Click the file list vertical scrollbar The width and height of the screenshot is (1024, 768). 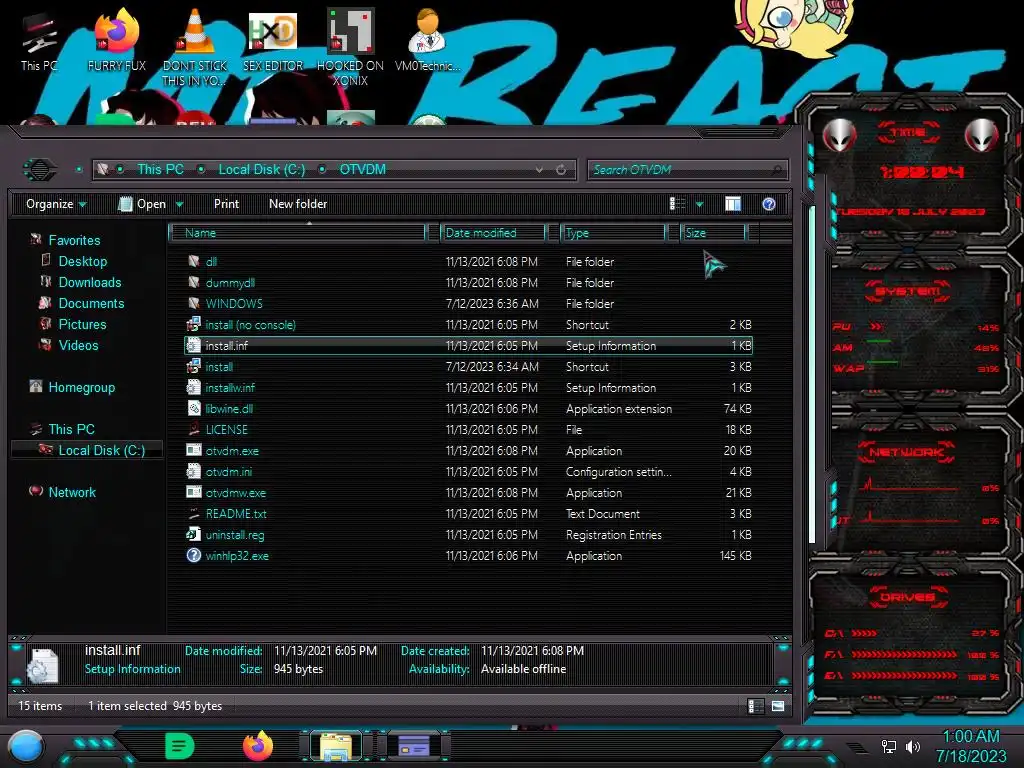tap(812, 374)
